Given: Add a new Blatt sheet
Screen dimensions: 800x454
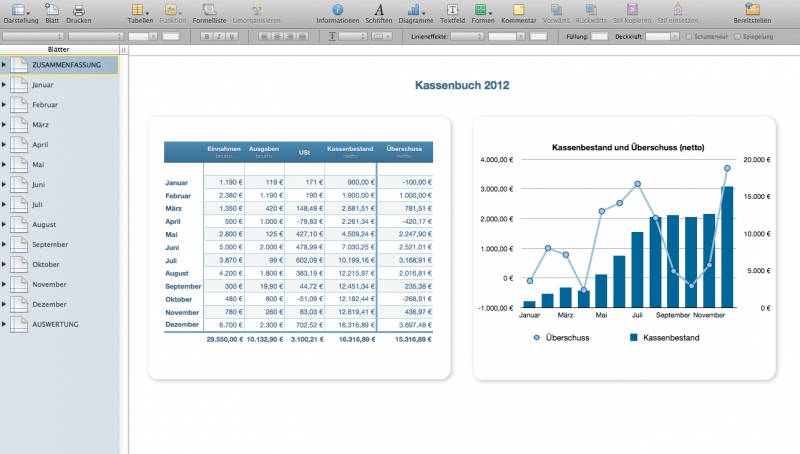Looking at the screenshot, I should point(52,10).
